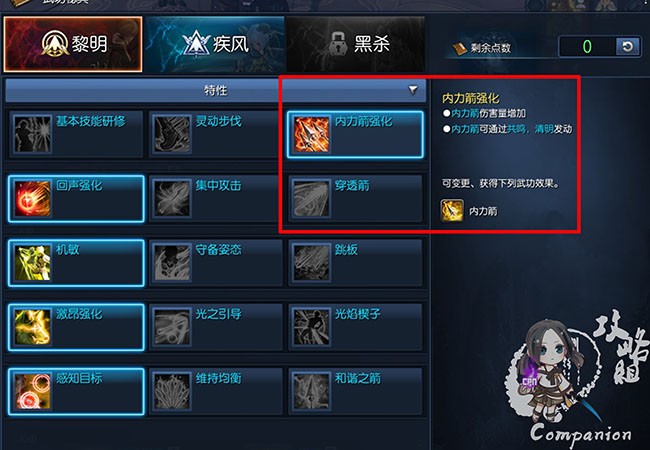This screenshot has height=450, width=650.
Task: Toggle the 集中攻击 trait on
Action: coord(215,199)
